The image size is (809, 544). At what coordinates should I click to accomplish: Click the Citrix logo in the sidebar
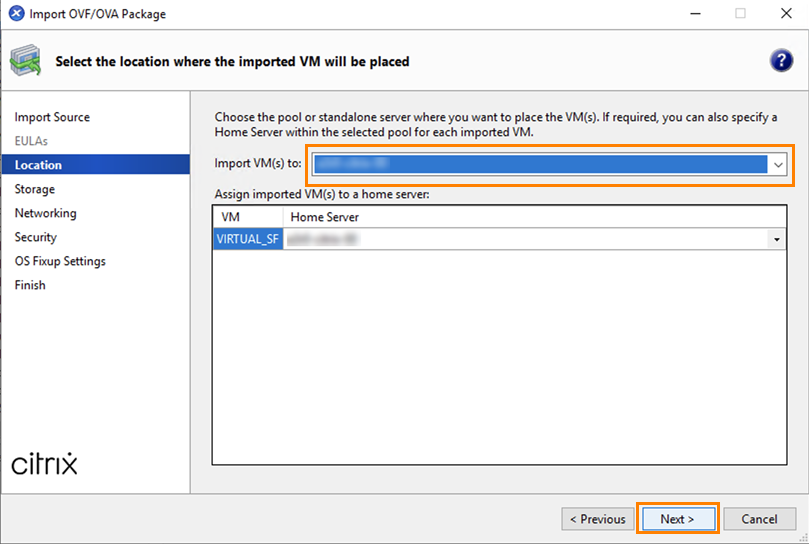pos(44,464)
